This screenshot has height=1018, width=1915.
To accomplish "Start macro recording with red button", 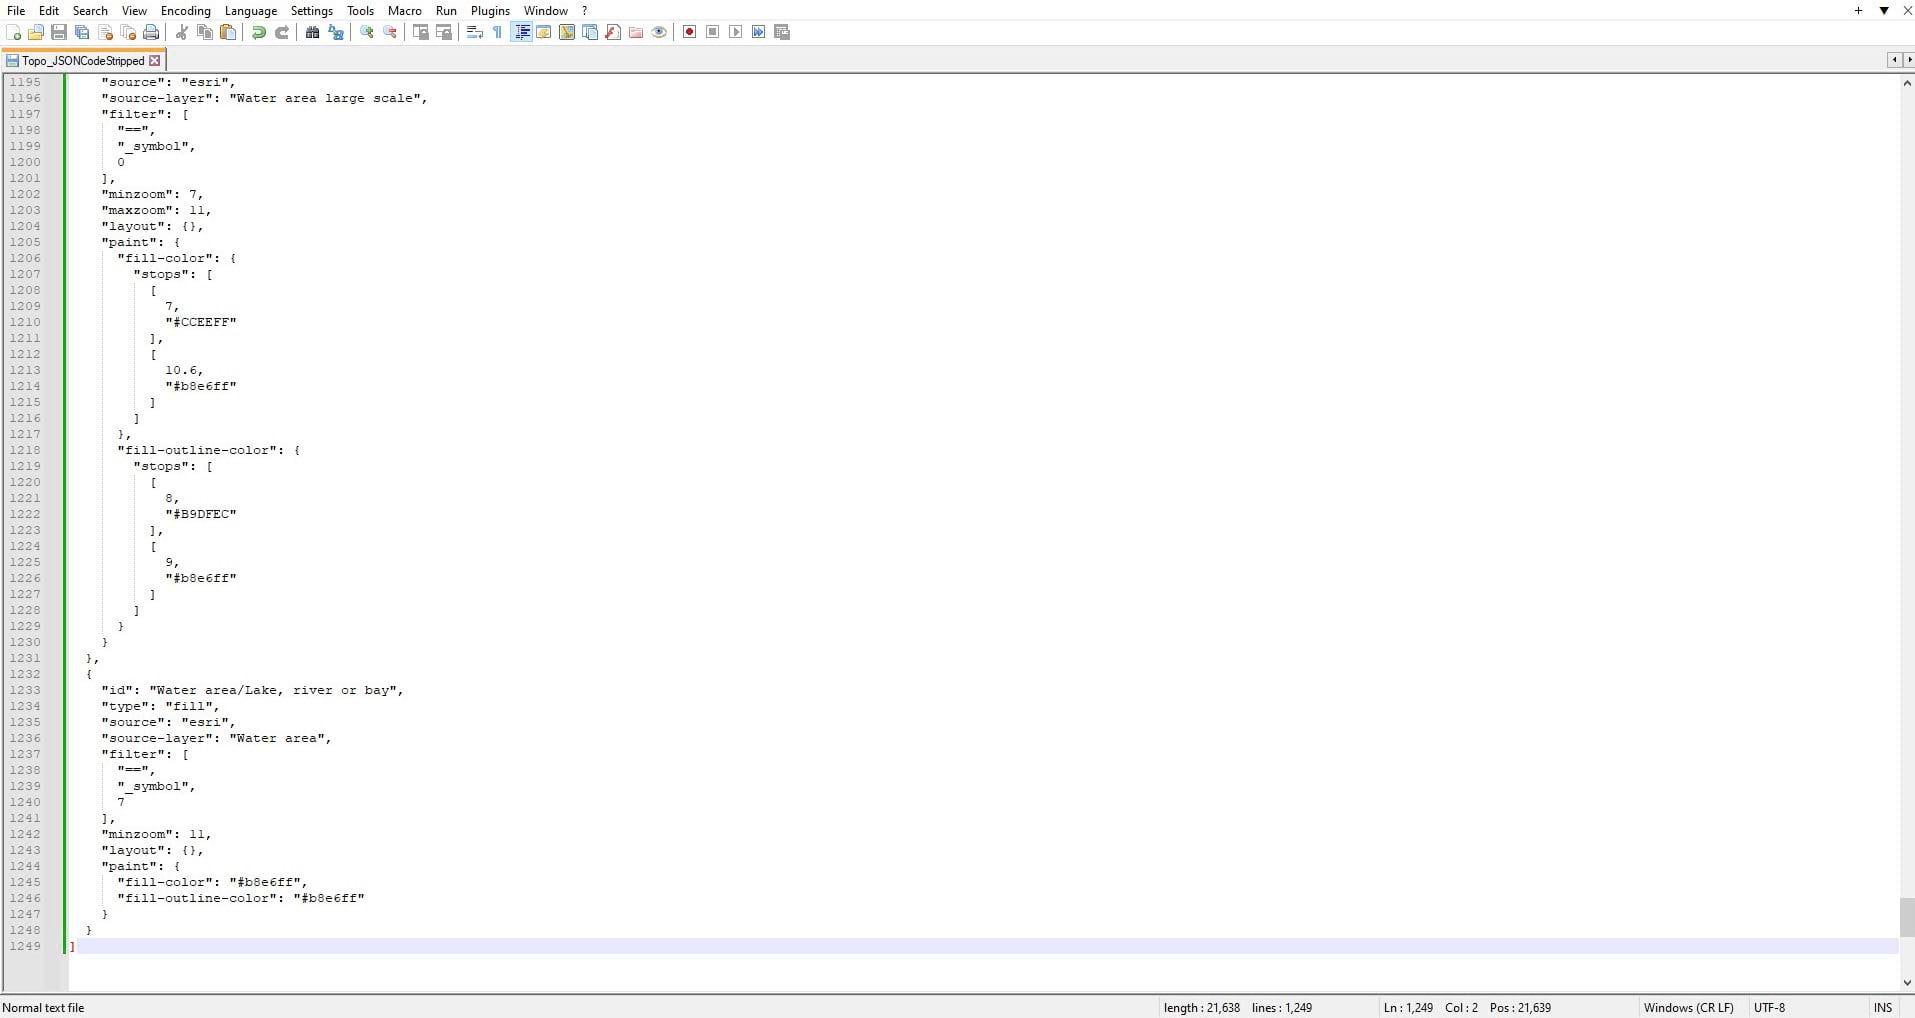I will [689, 32].
